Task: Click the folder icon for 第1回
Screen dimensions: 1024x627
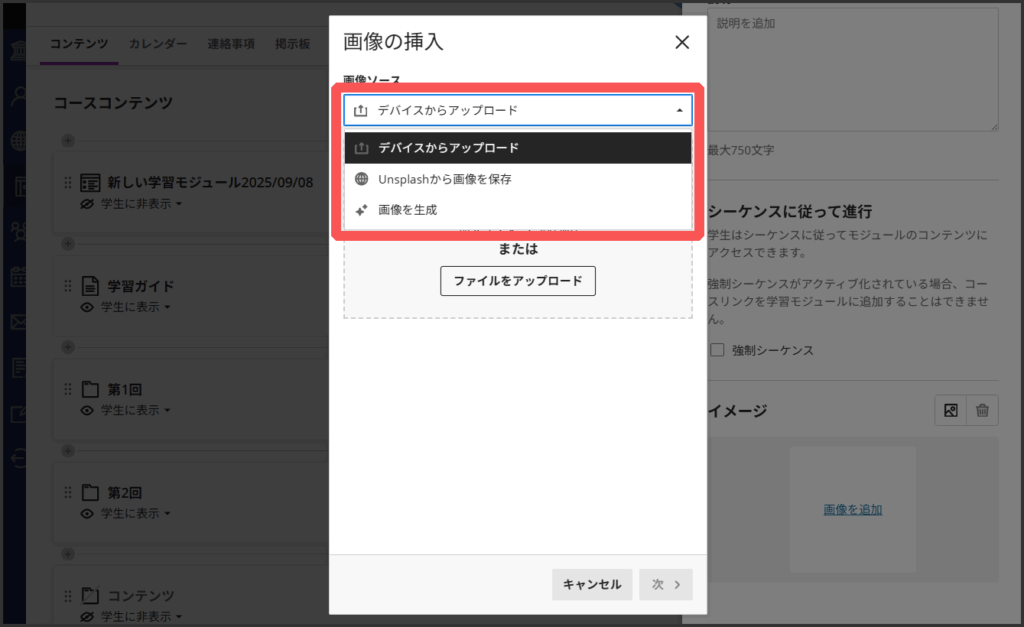Action: [x=90, y=389]
